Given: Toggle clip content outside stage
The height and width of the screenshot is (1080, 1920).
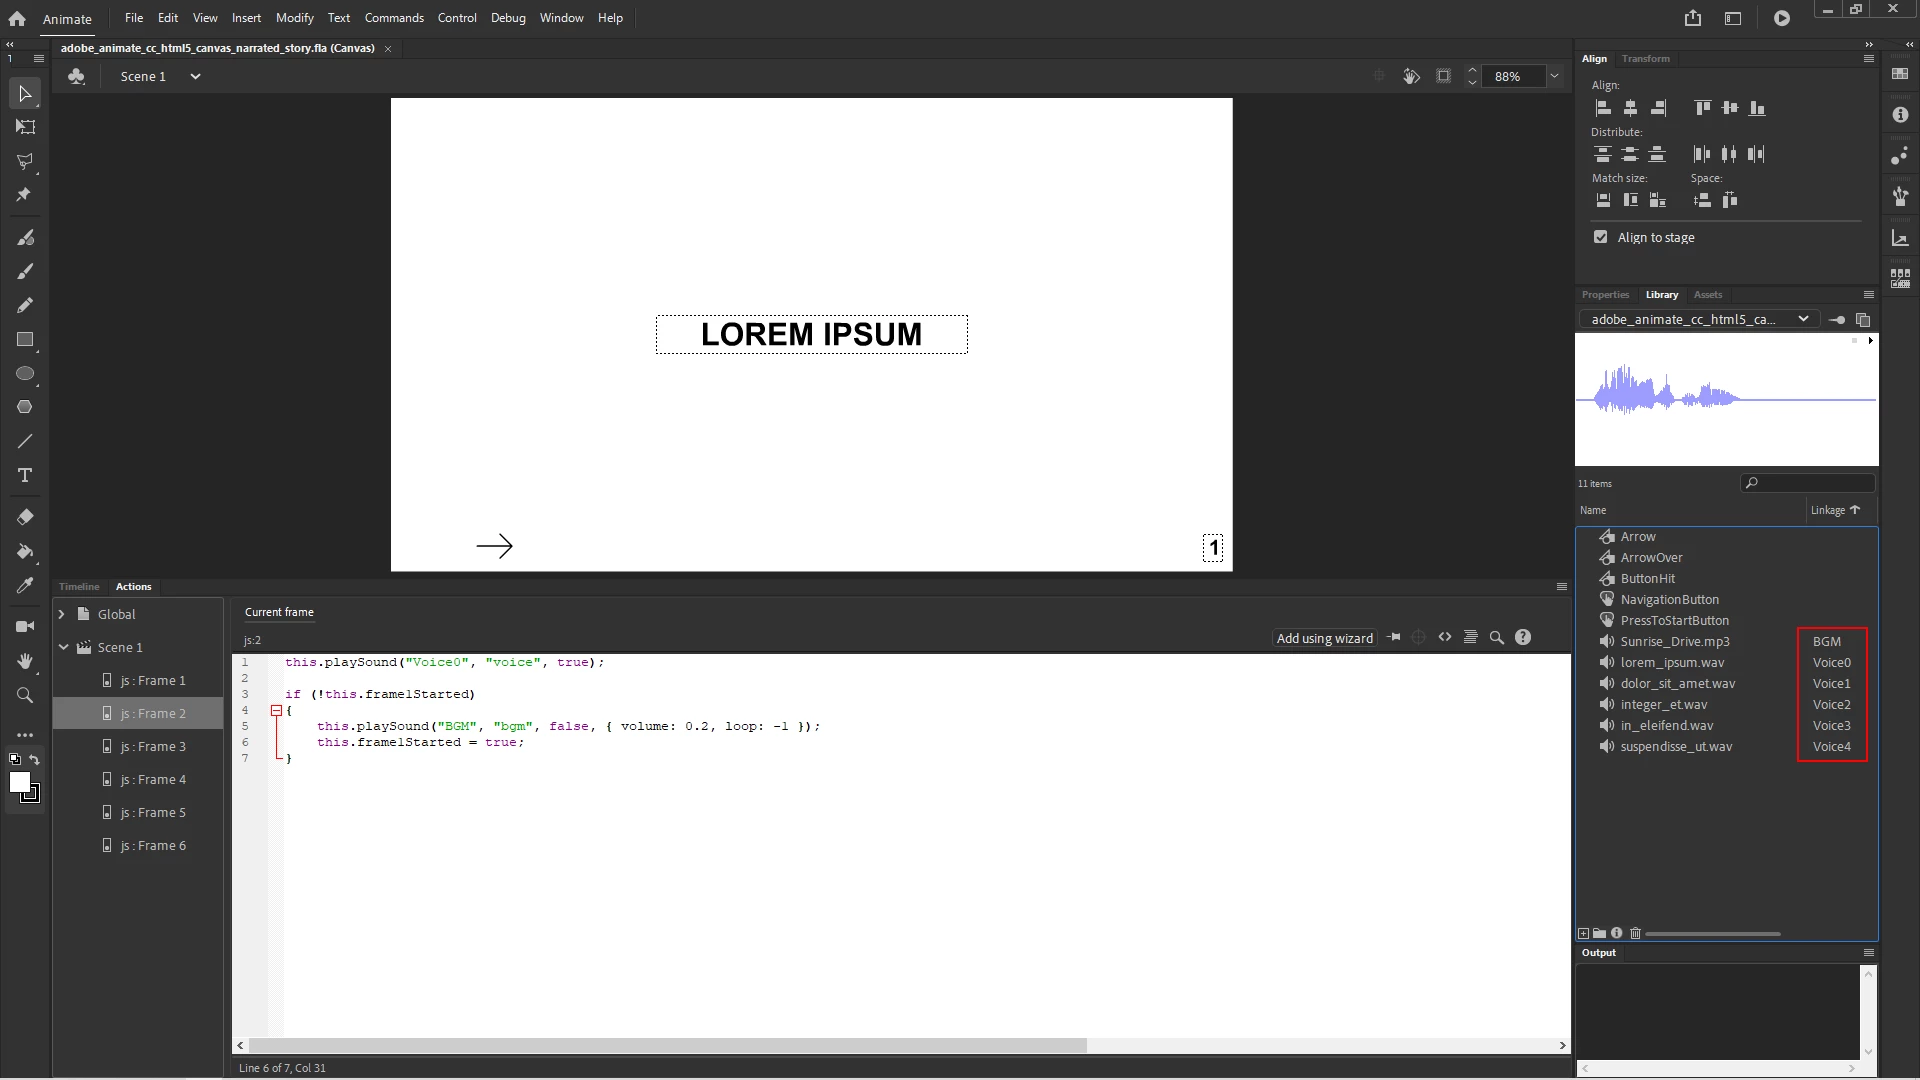Looking at the screenshot, I should pos(1443,76).
